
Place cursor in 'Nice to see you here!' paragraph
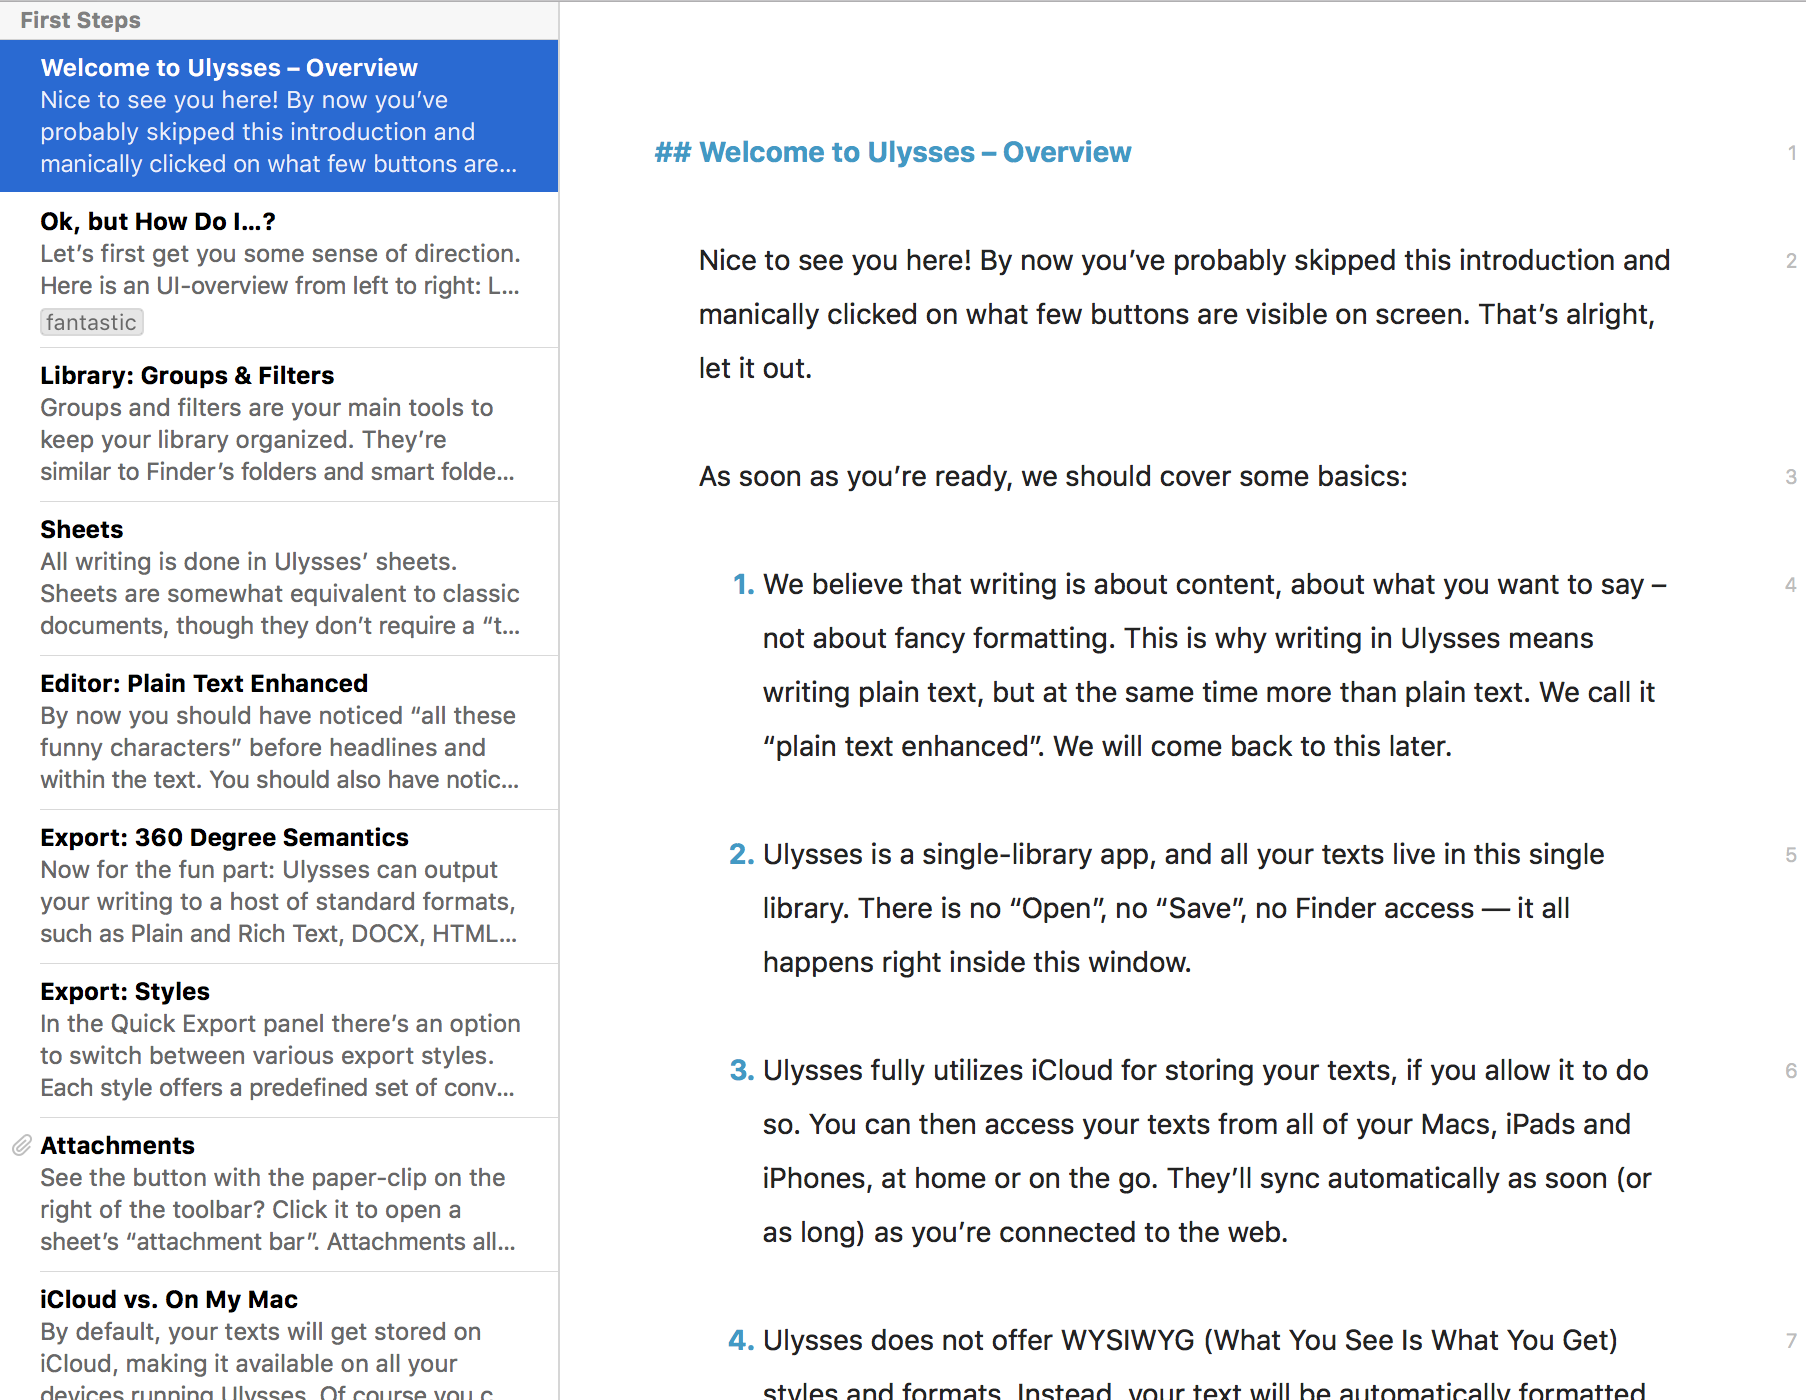1184,314
